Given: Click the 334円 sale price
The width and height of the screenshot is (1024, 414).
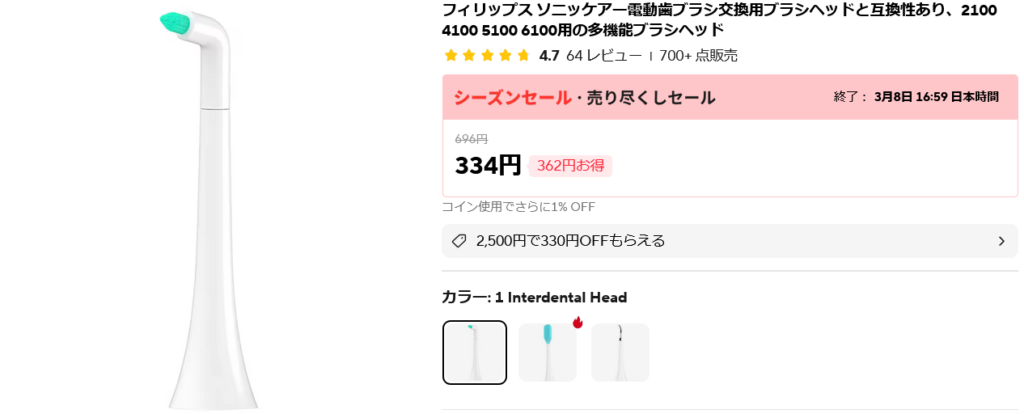Looking at the screenshot, I should coord(488,165).
